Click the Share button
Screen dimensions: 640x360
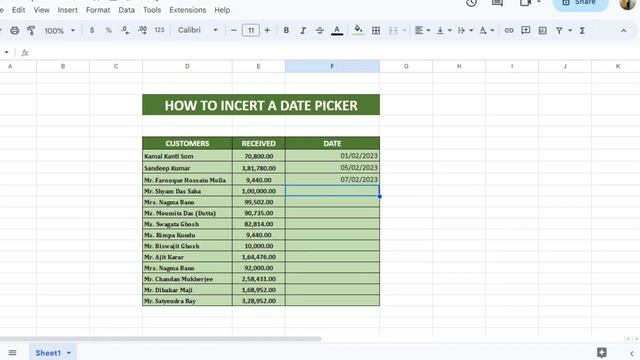(580, 4)
